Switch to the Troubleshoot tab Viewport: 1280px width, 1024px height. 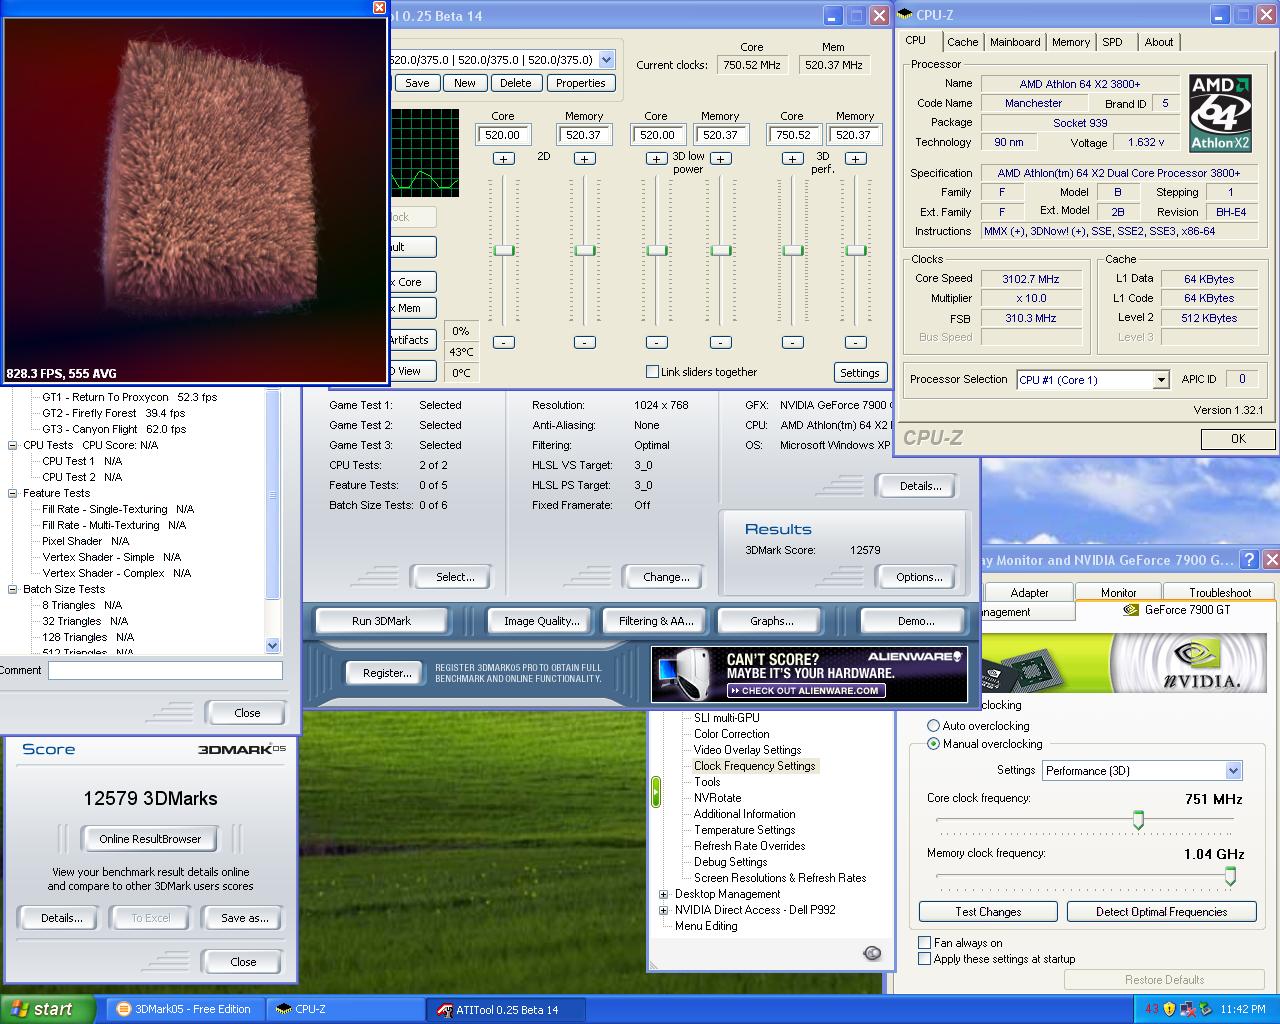pos(1220,593)
